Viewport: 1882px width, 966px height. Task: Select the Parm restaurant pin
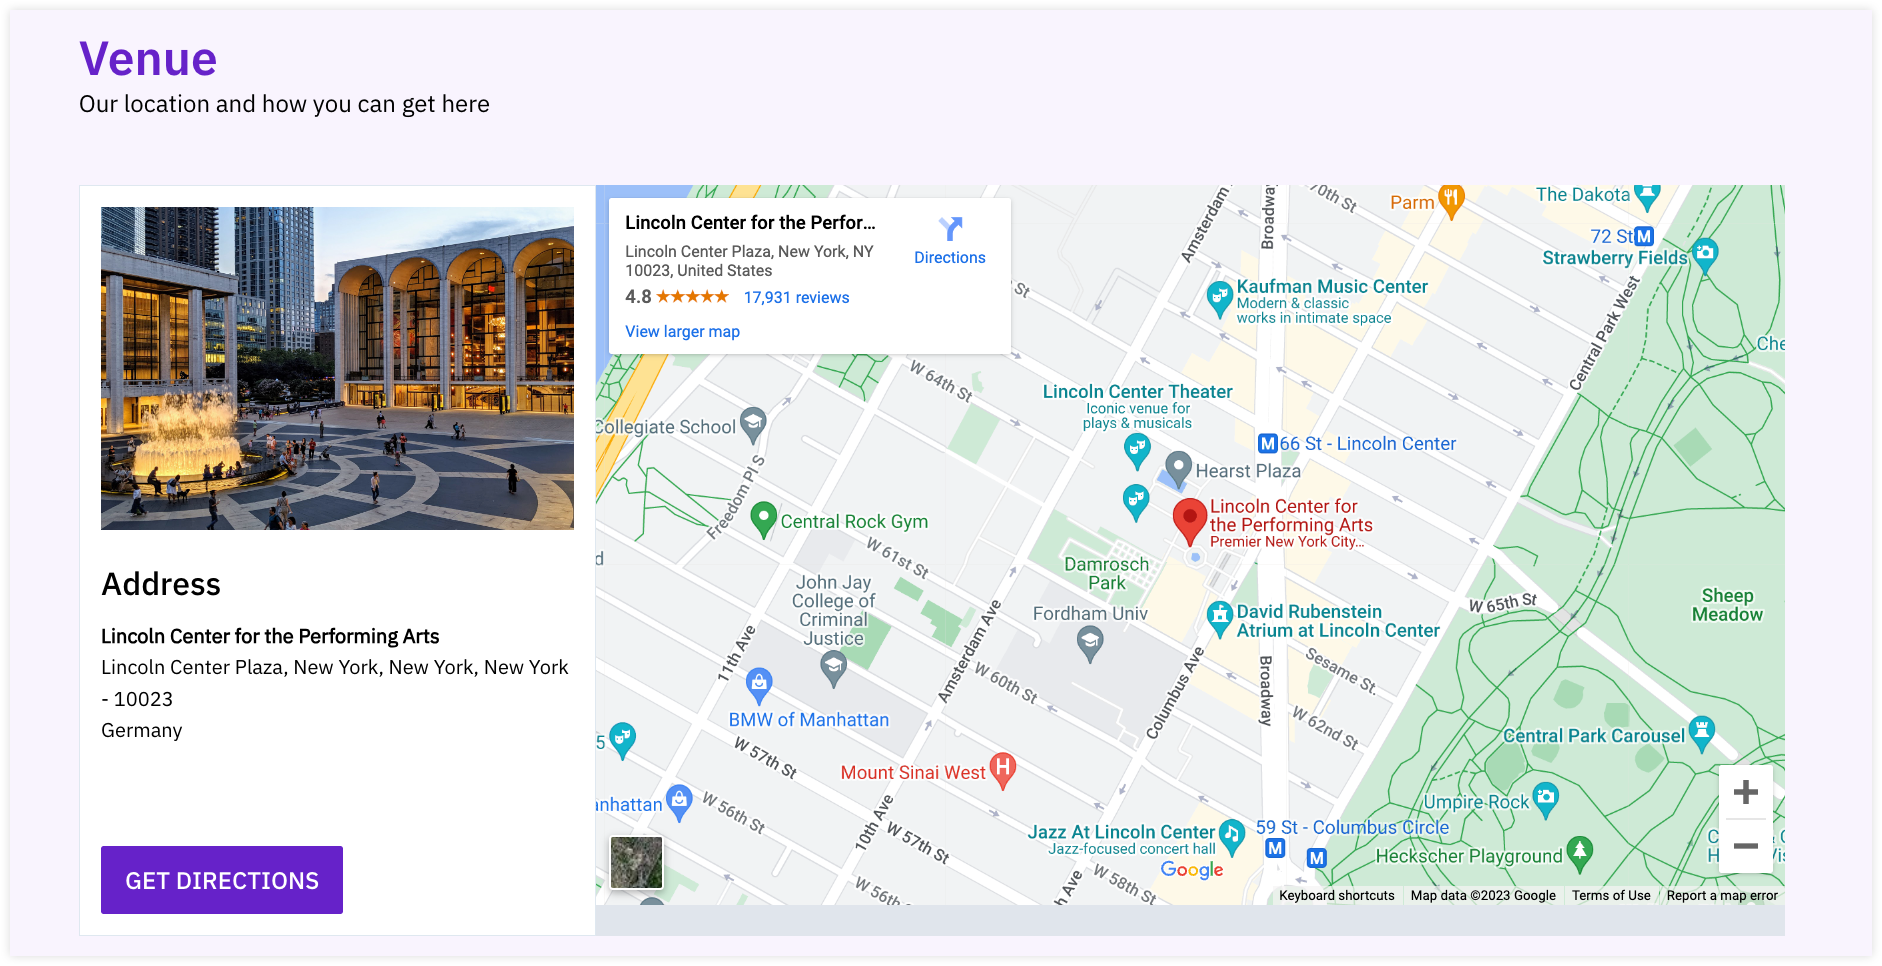(1452, 201)
